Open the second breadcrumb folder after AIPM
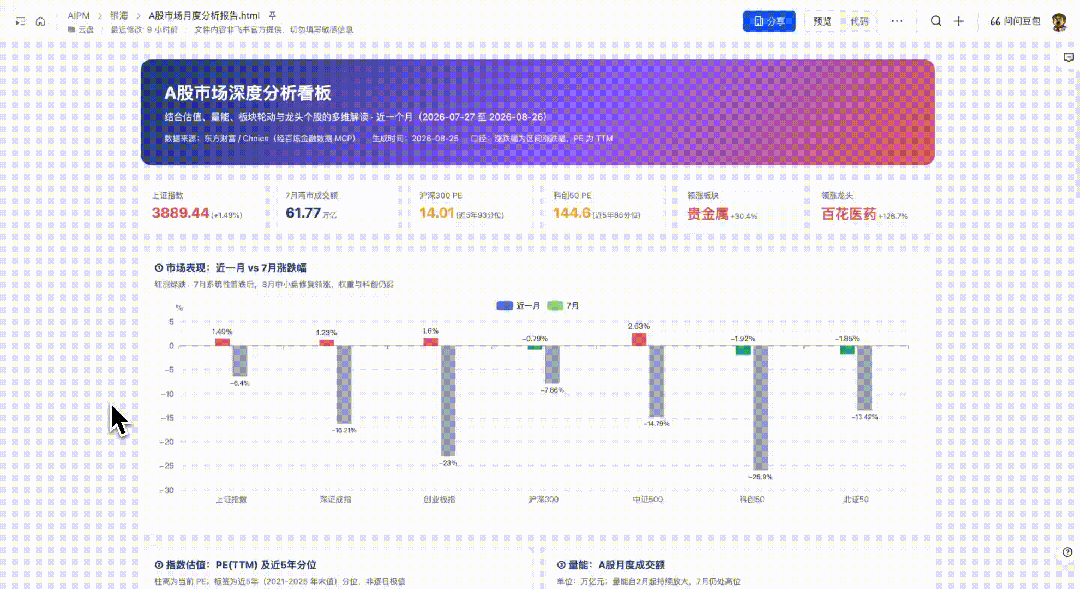The height and width of the screenshot is (589, 1080). point(119,15)
